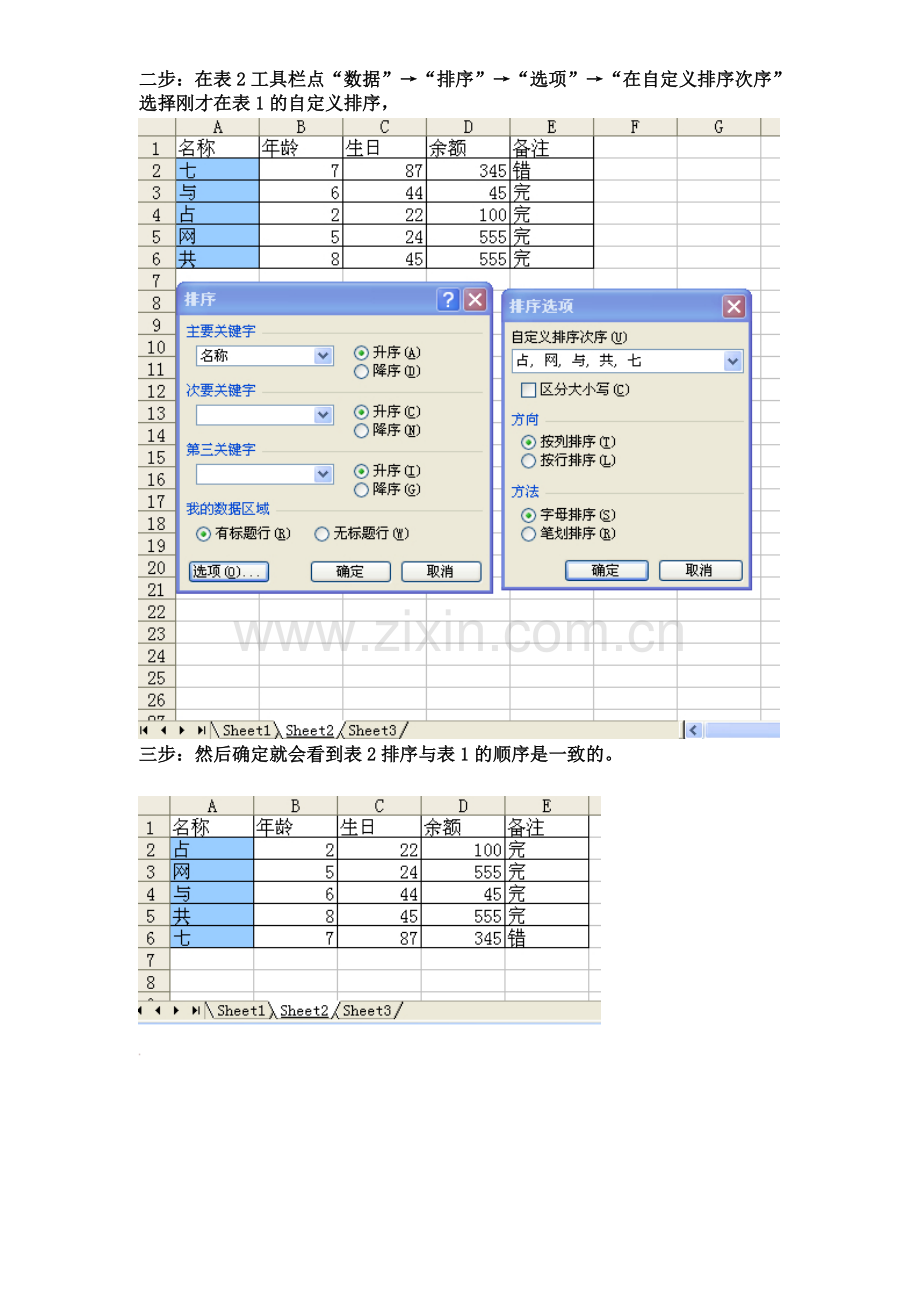920x1302 pixels.
Task: Click cell 占 in upper spreadsheet
Action: pyautogui.click(x=217, y=215)
